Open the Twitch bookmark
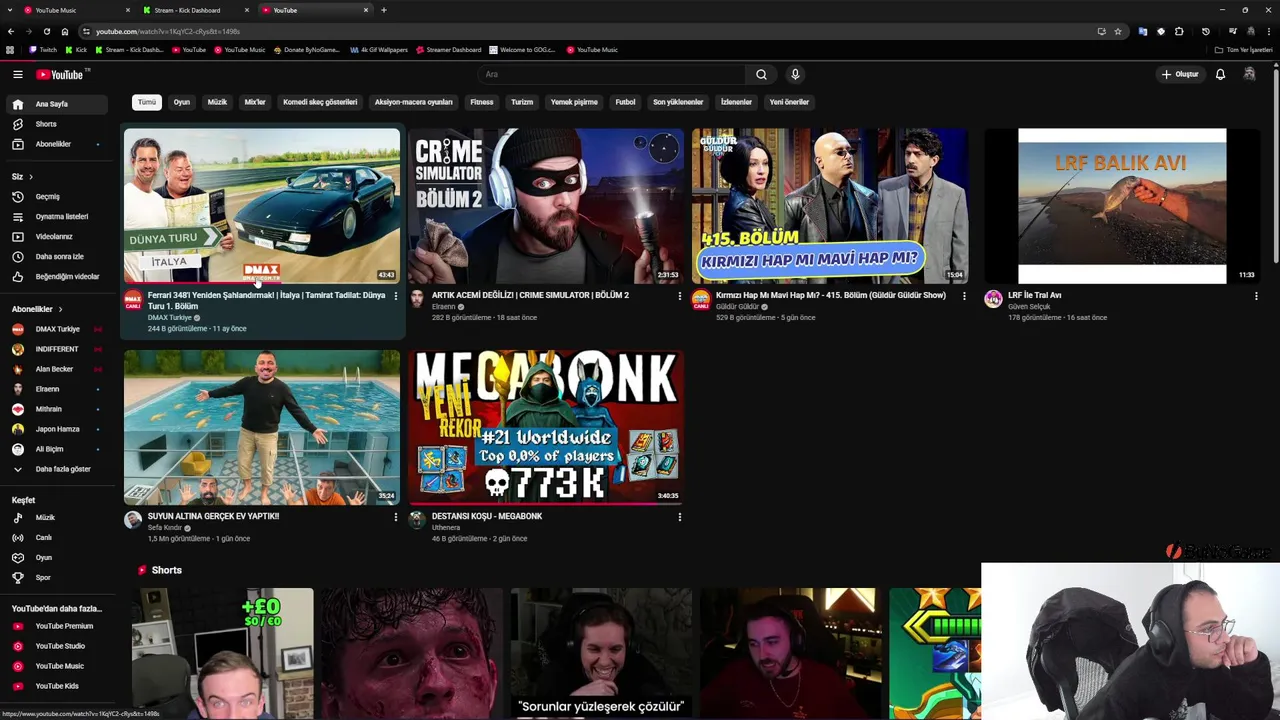The height and width of the screenshot is (720, 1280). pos(43,49)
